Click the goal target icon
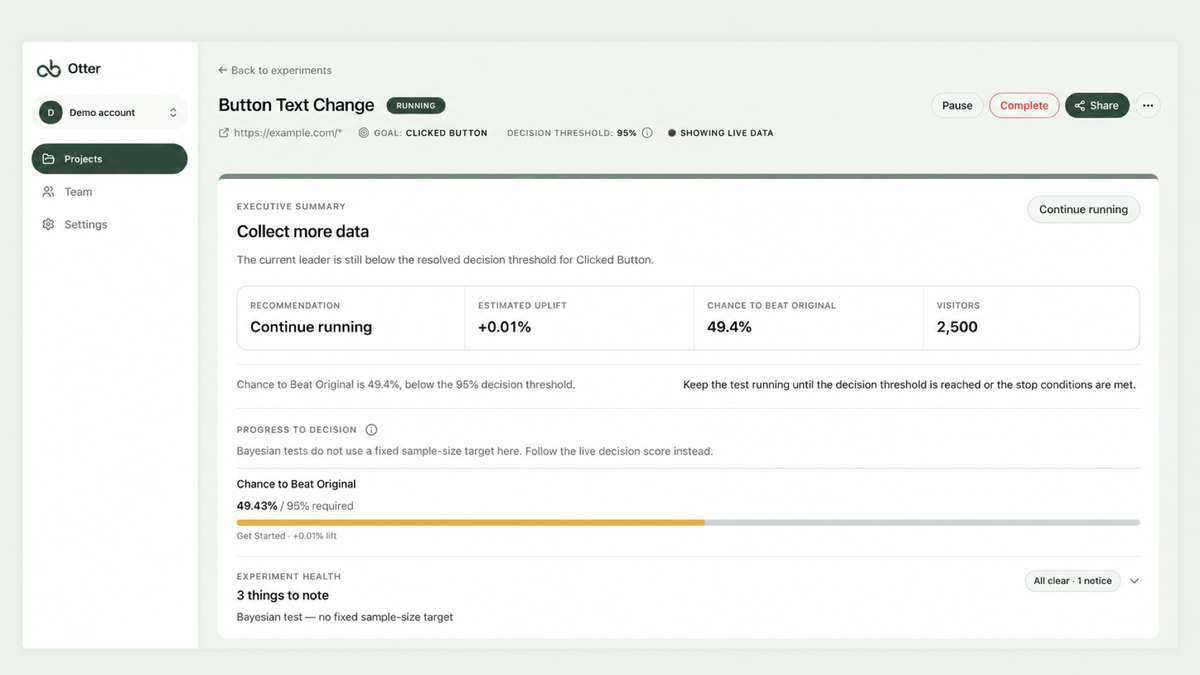Viewport: 1200px width, 675px height. pos(364,133)
